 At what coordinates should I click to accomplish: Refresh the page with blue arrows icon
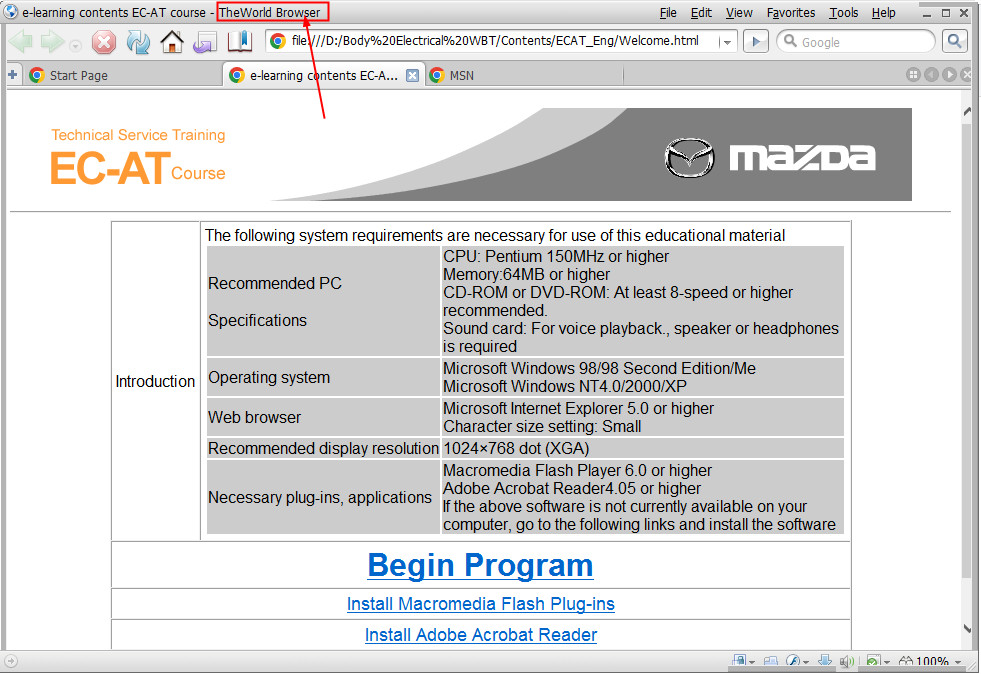[x=138, y=42]
